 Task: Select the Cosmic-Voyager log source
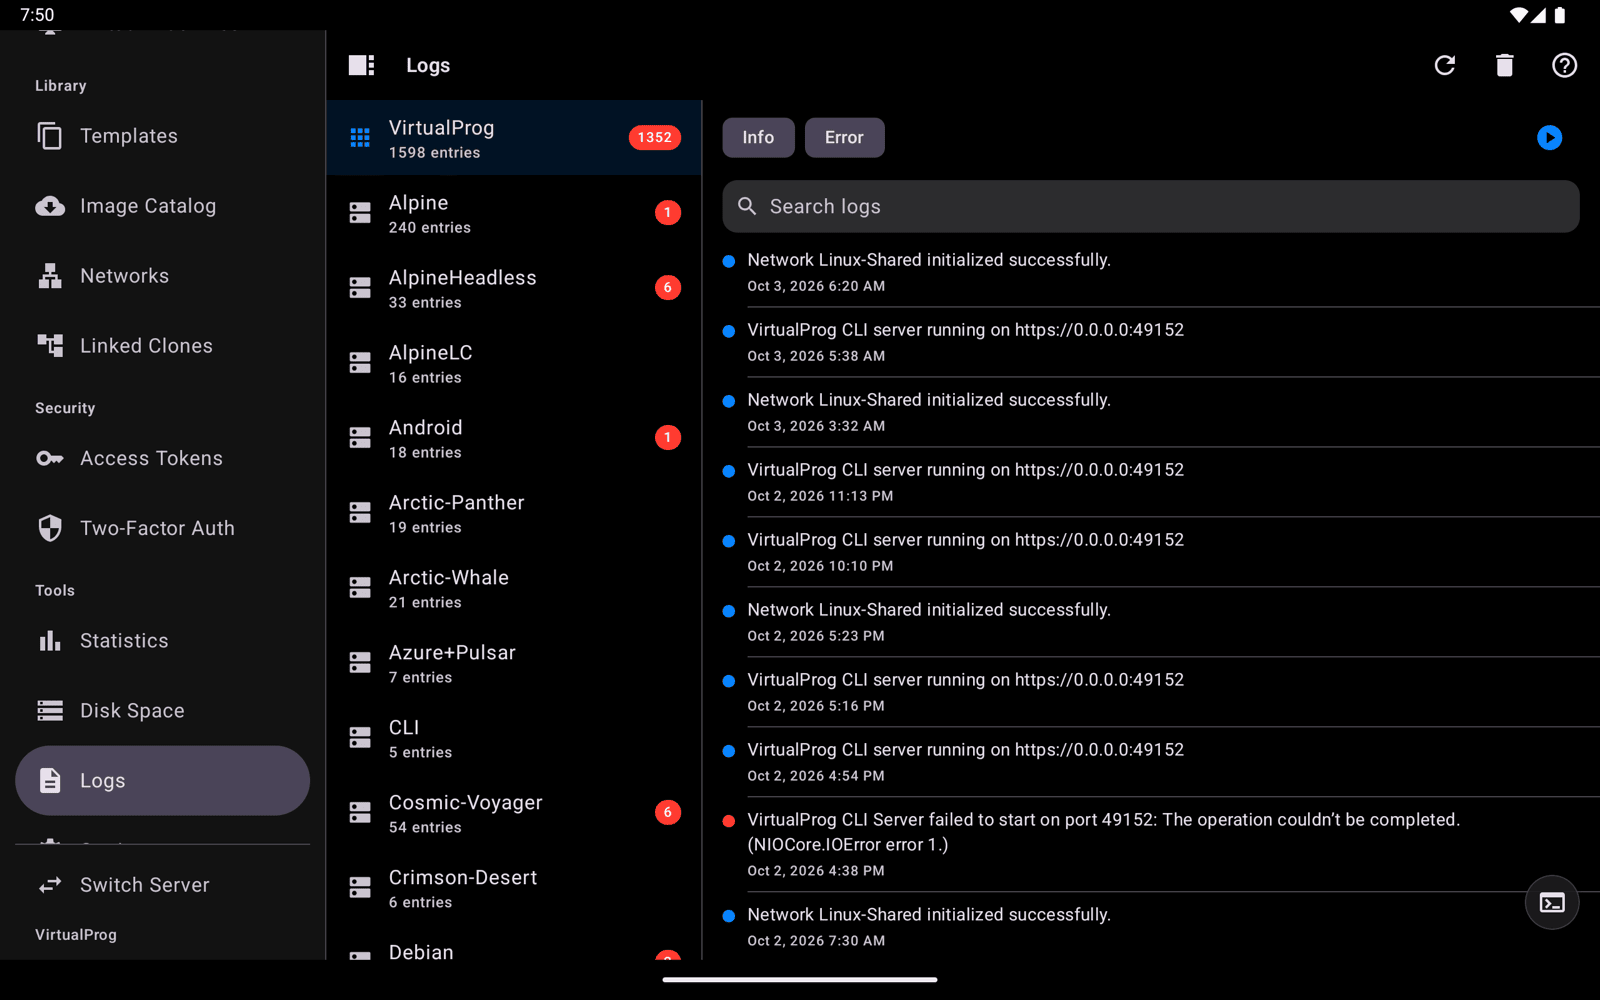tap(514, 813)
